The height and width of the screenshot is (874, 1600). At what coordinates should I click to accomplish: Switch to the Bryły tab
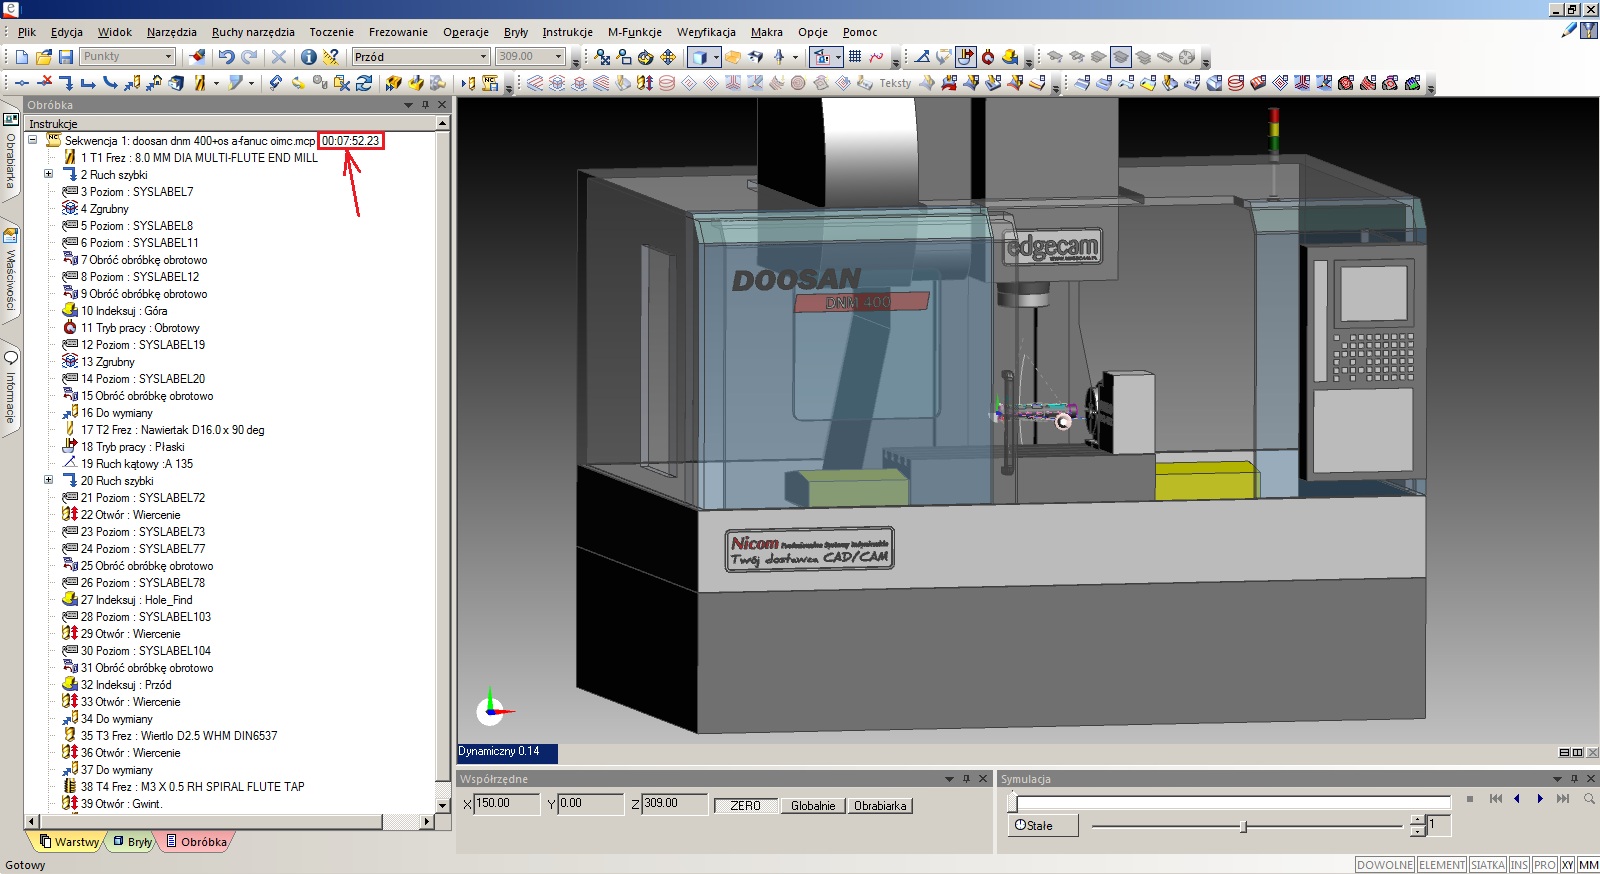[x=133, y=842]
